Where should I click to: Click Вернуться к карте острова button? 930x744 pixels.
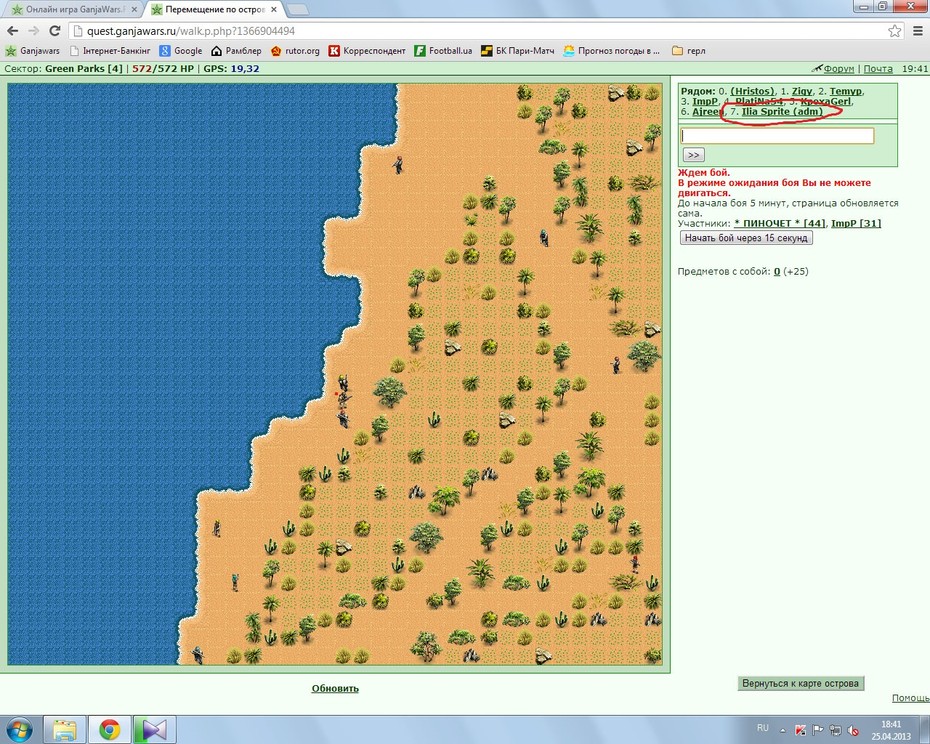click(800, 683)
